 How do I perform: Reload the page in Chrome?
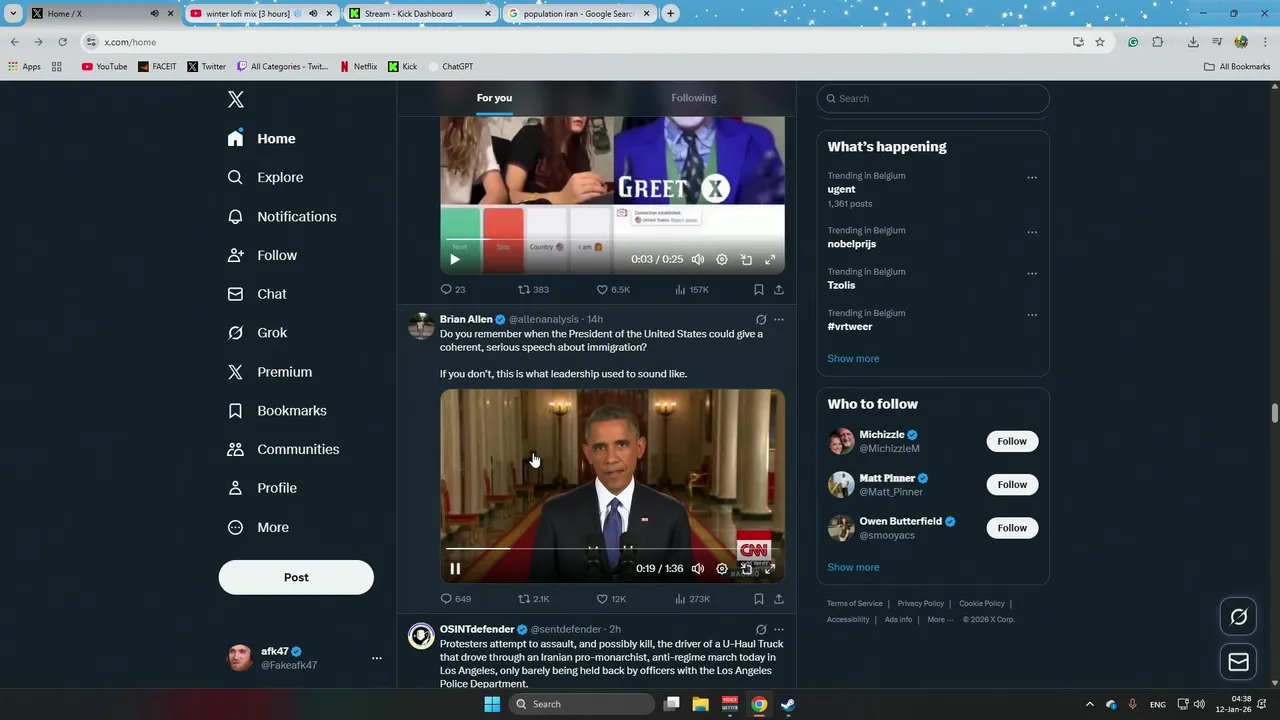pyautogui.click(x=62, y=42)
